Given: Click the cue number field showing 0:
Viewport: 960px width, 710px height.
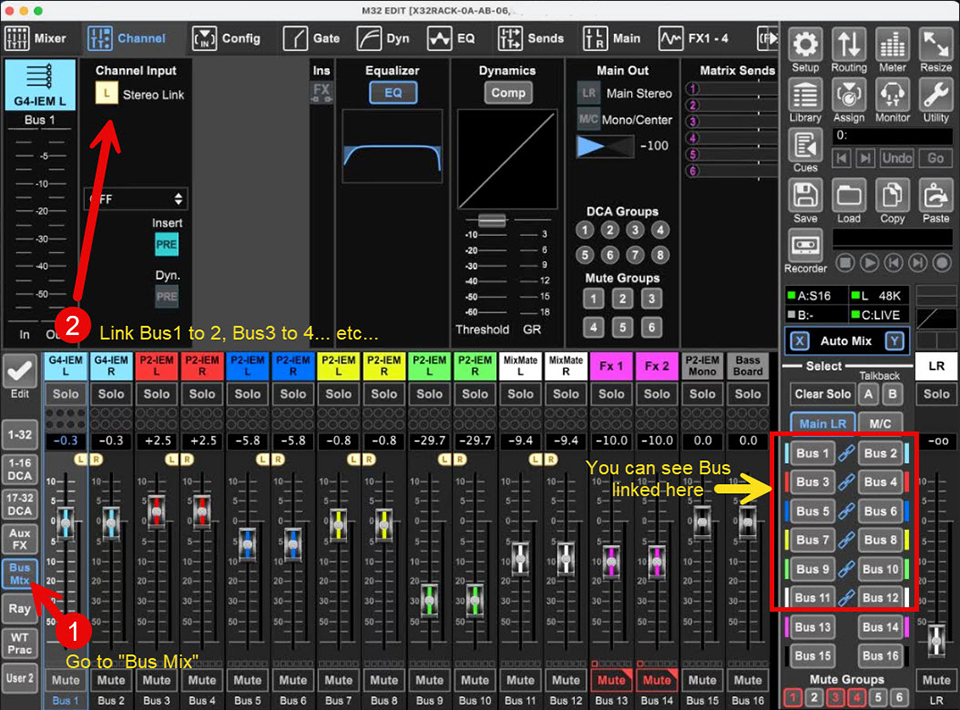Looking at the screenshot, I should tap(893, 135).
